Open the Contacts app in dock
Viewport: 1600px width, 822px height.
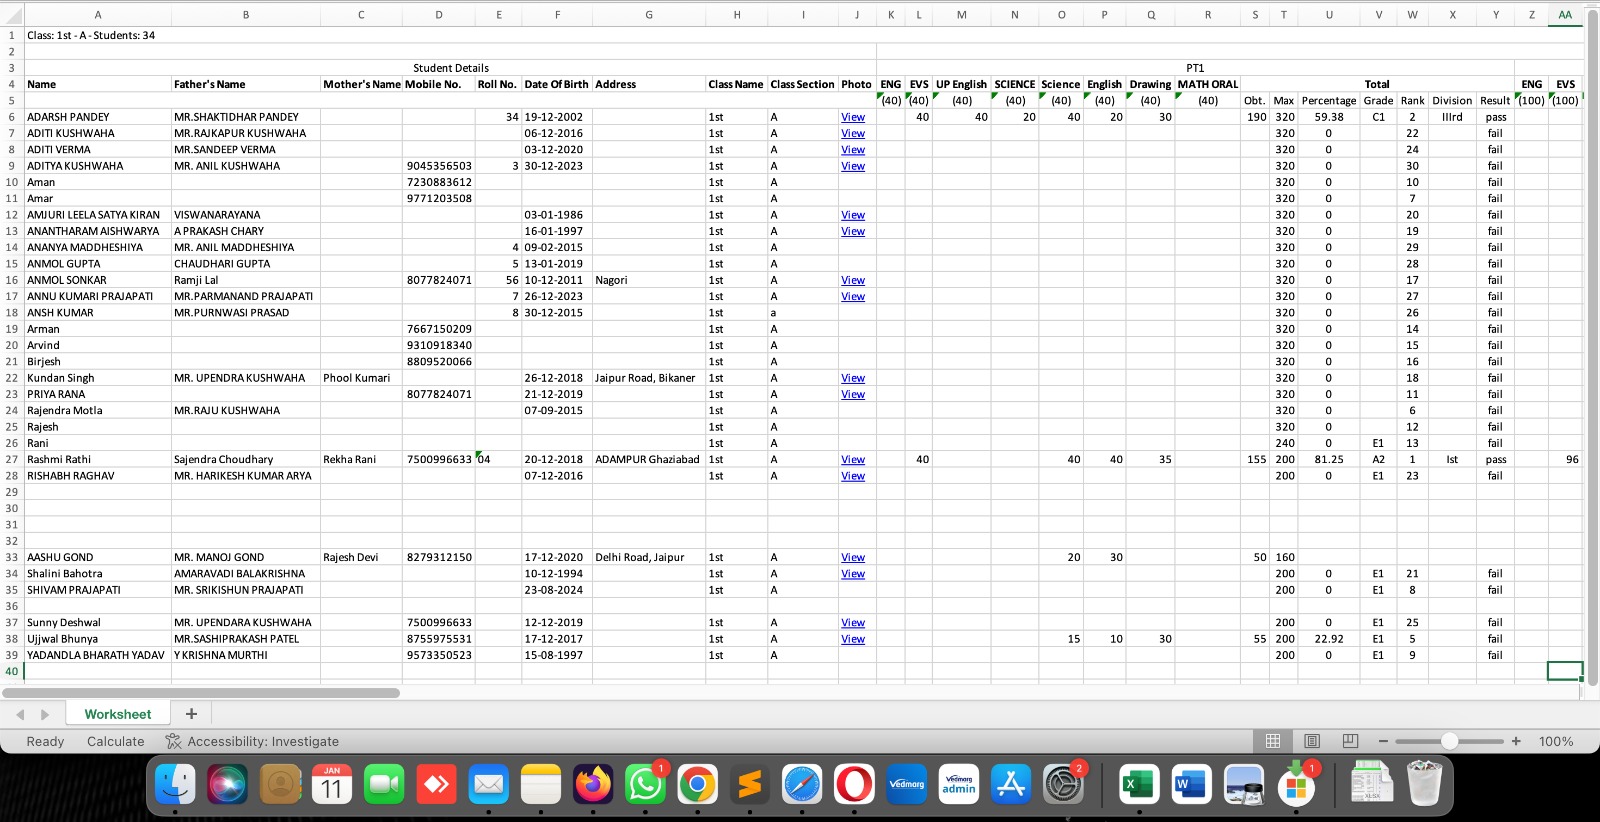point(281,785)
